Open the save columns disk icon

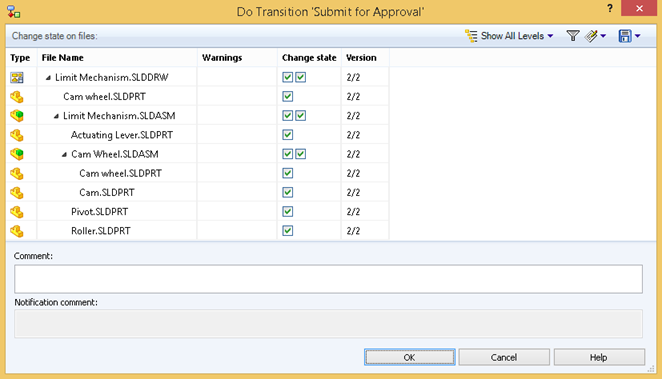click(625, 36)
